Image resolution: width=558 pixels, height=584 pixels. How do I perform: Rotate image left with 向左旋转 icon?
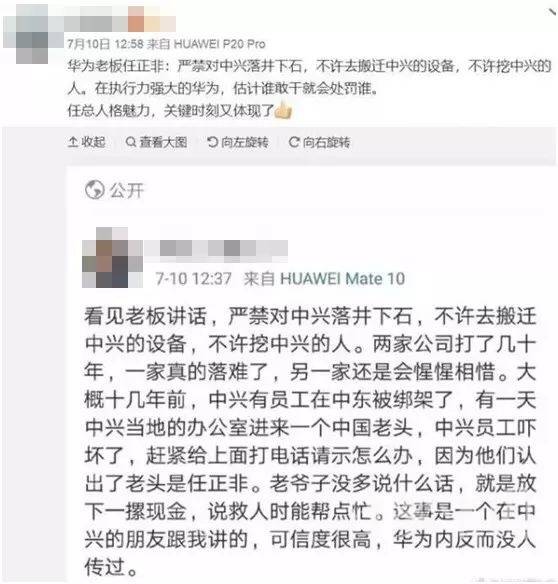pos(212,142)
